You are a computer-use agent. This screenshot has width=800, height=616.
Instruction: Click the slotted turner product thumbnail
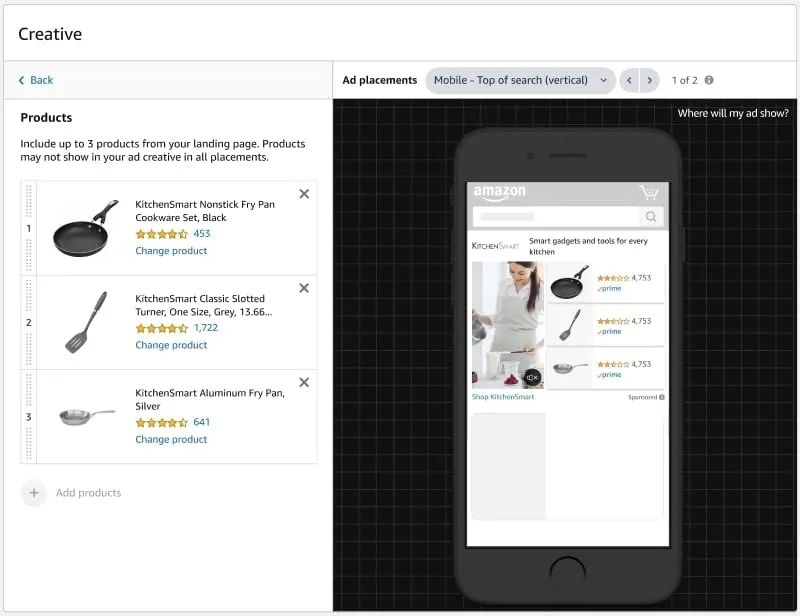tap(86, 322)
